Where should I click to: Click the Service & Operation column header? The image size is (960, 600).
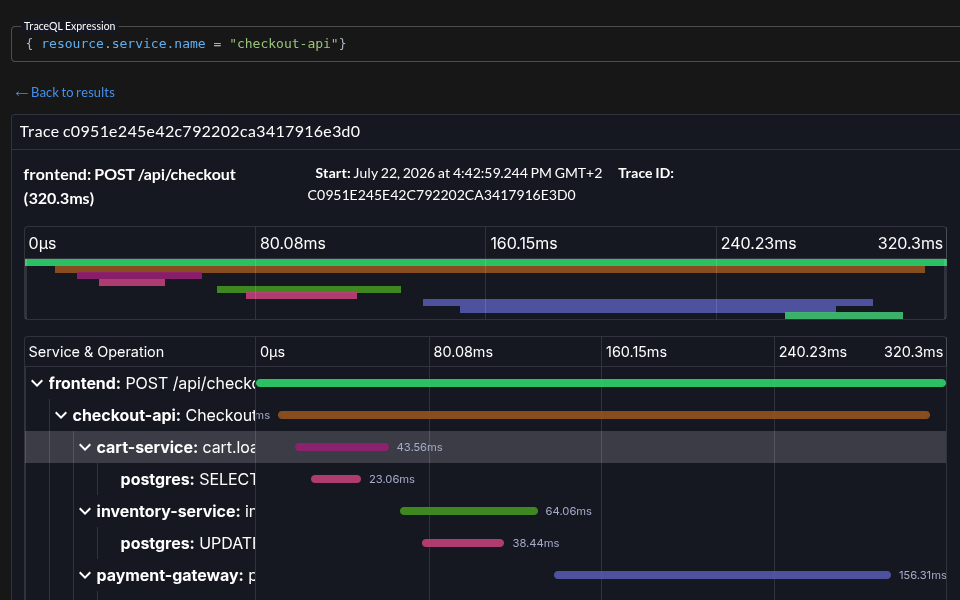(x=96, y=352)
